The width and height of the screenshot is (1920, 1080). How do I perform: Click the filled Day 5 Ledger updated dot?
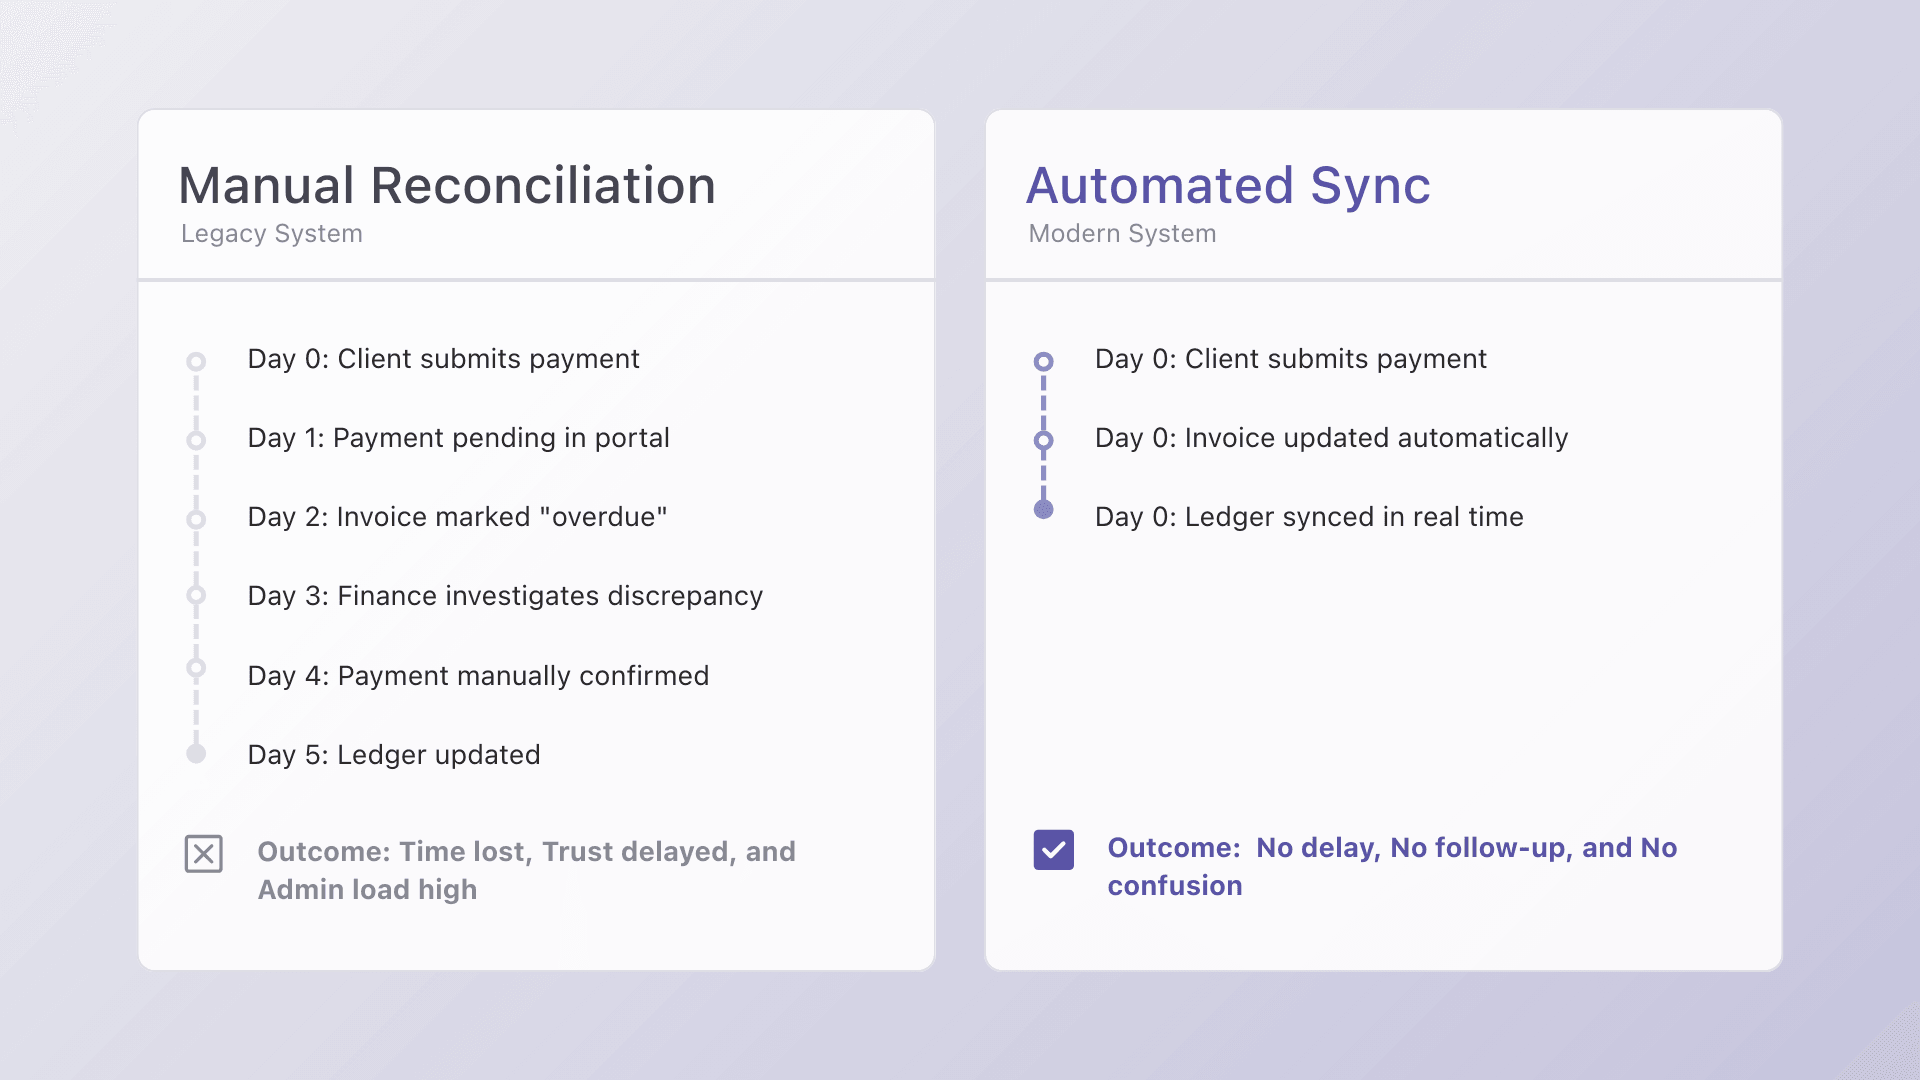pos(196,753)
